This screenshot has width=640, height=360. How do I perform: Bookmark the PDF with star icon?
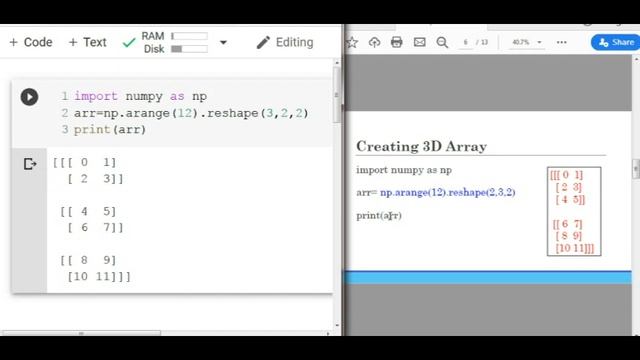pyautogui.click(x=352, y=42)
